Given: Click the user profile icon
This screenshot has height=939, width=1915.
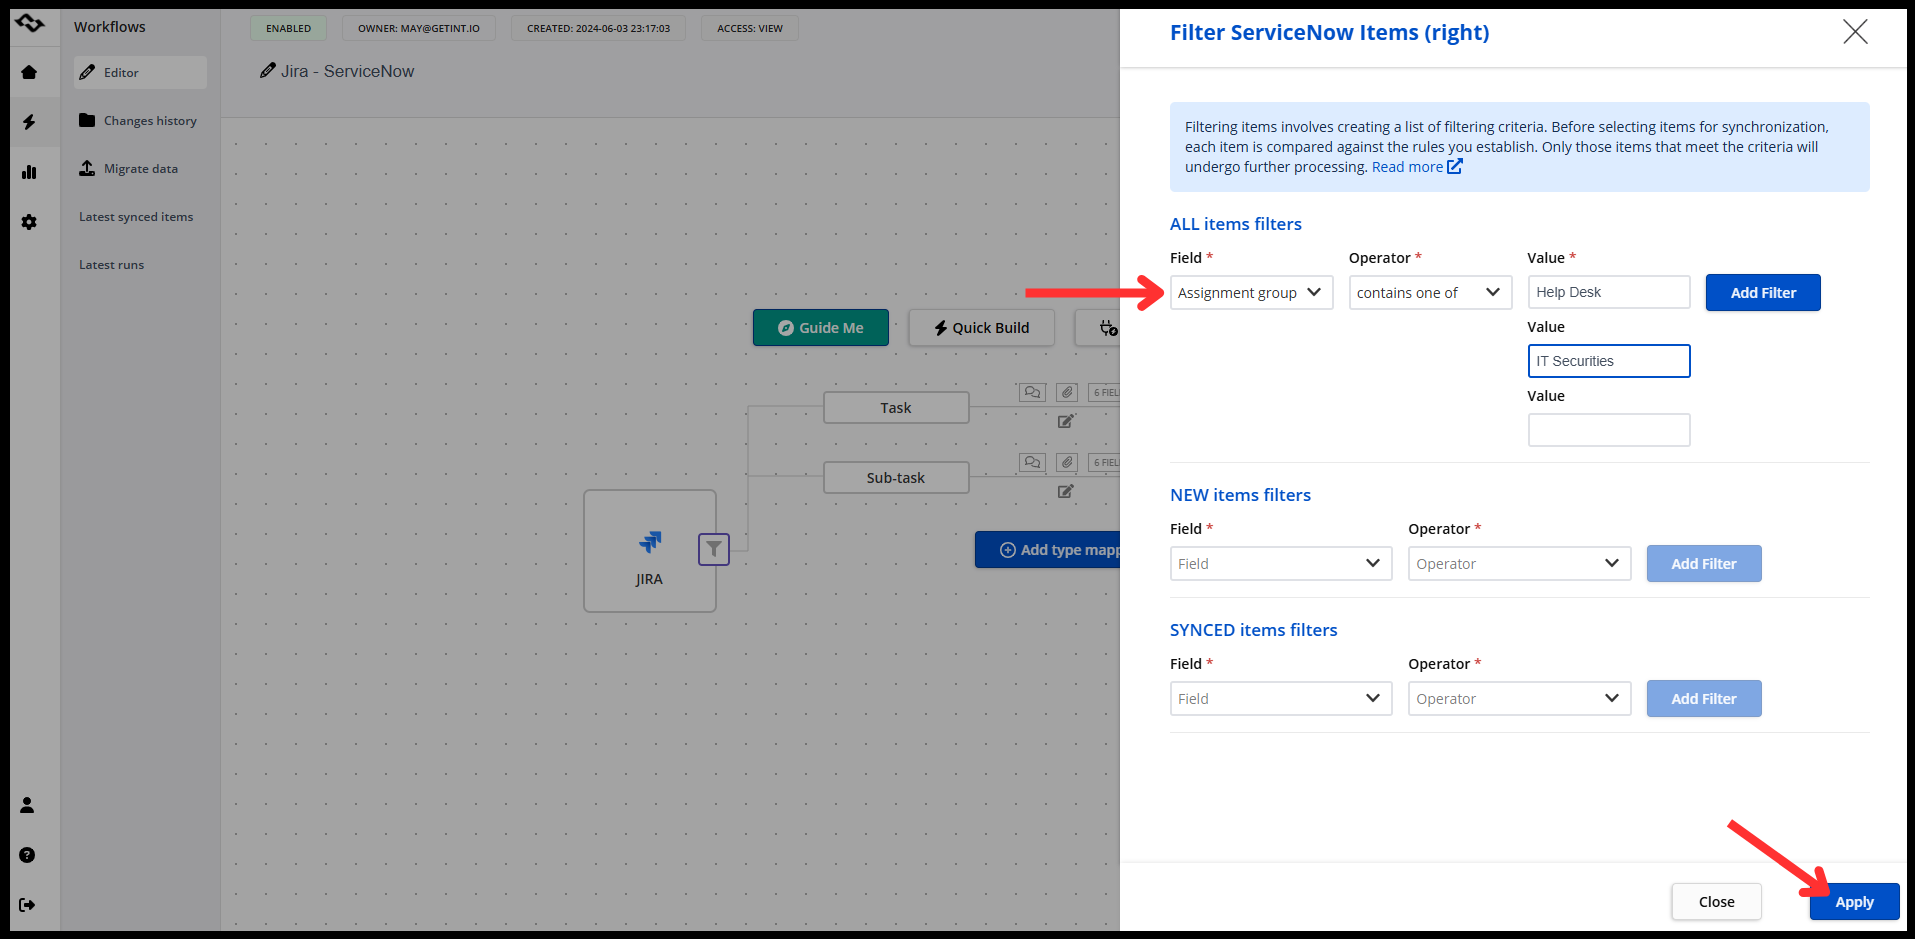Looking at the screenshot, I should [x=27, y=805].
